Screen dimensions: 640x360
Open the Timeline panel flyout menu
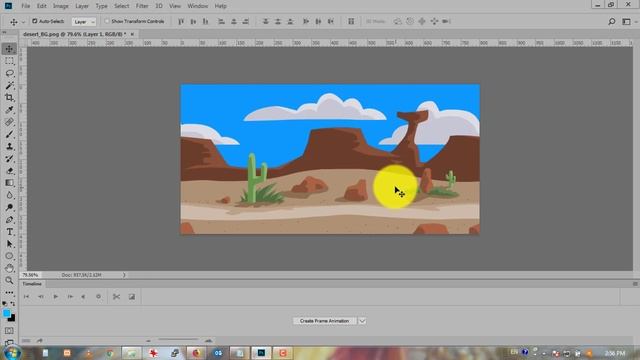pyautogui.click(x=635, y=284)
